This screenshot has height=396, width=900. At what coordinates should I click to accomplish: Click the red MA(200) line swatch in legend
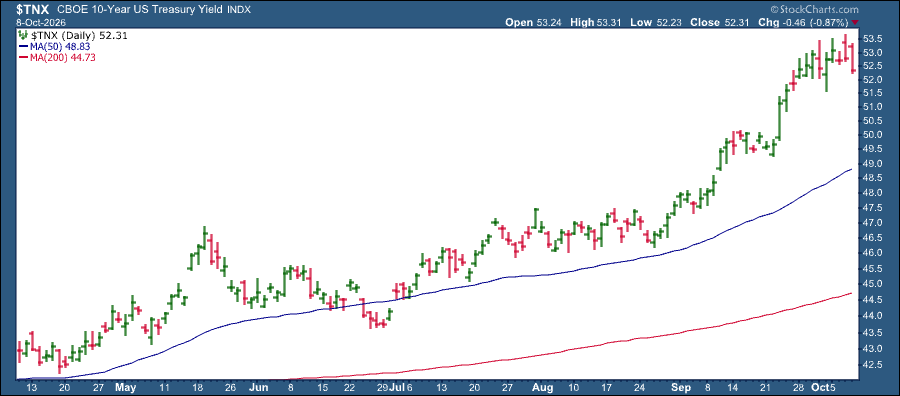[x=24, y=56]
